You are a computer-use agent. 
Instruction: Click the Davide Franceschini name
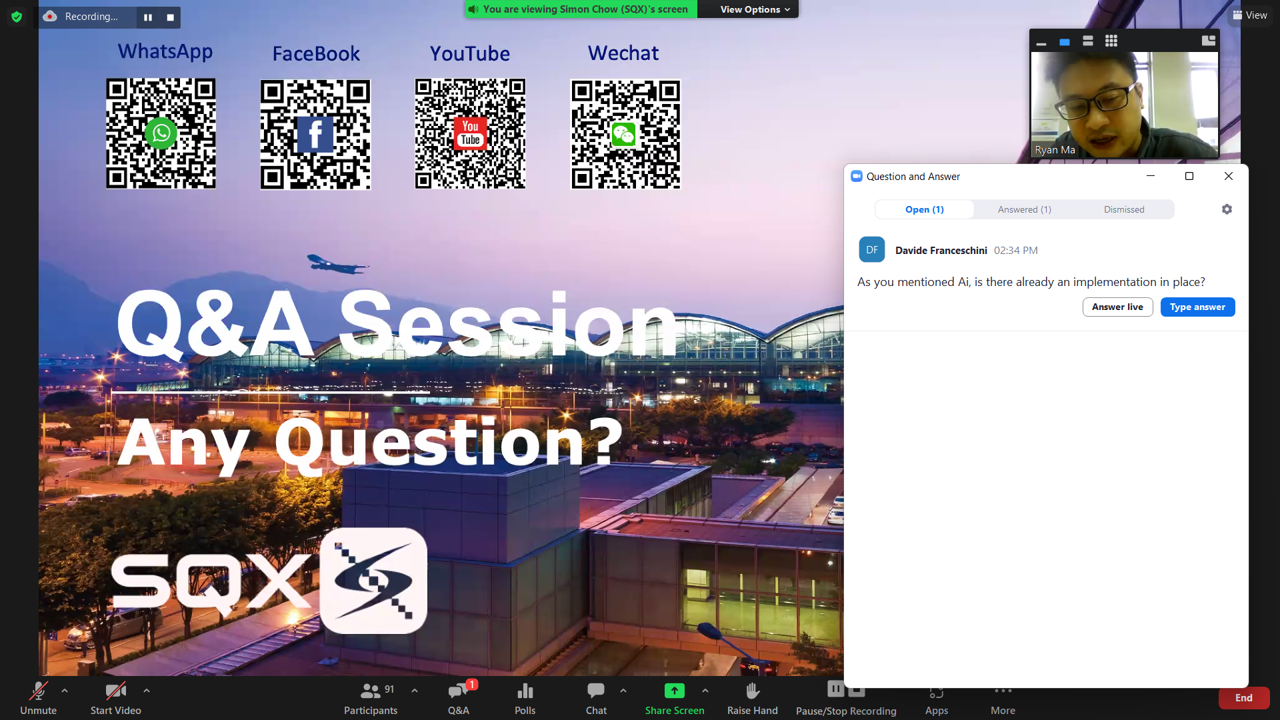[x=941, y=250]
